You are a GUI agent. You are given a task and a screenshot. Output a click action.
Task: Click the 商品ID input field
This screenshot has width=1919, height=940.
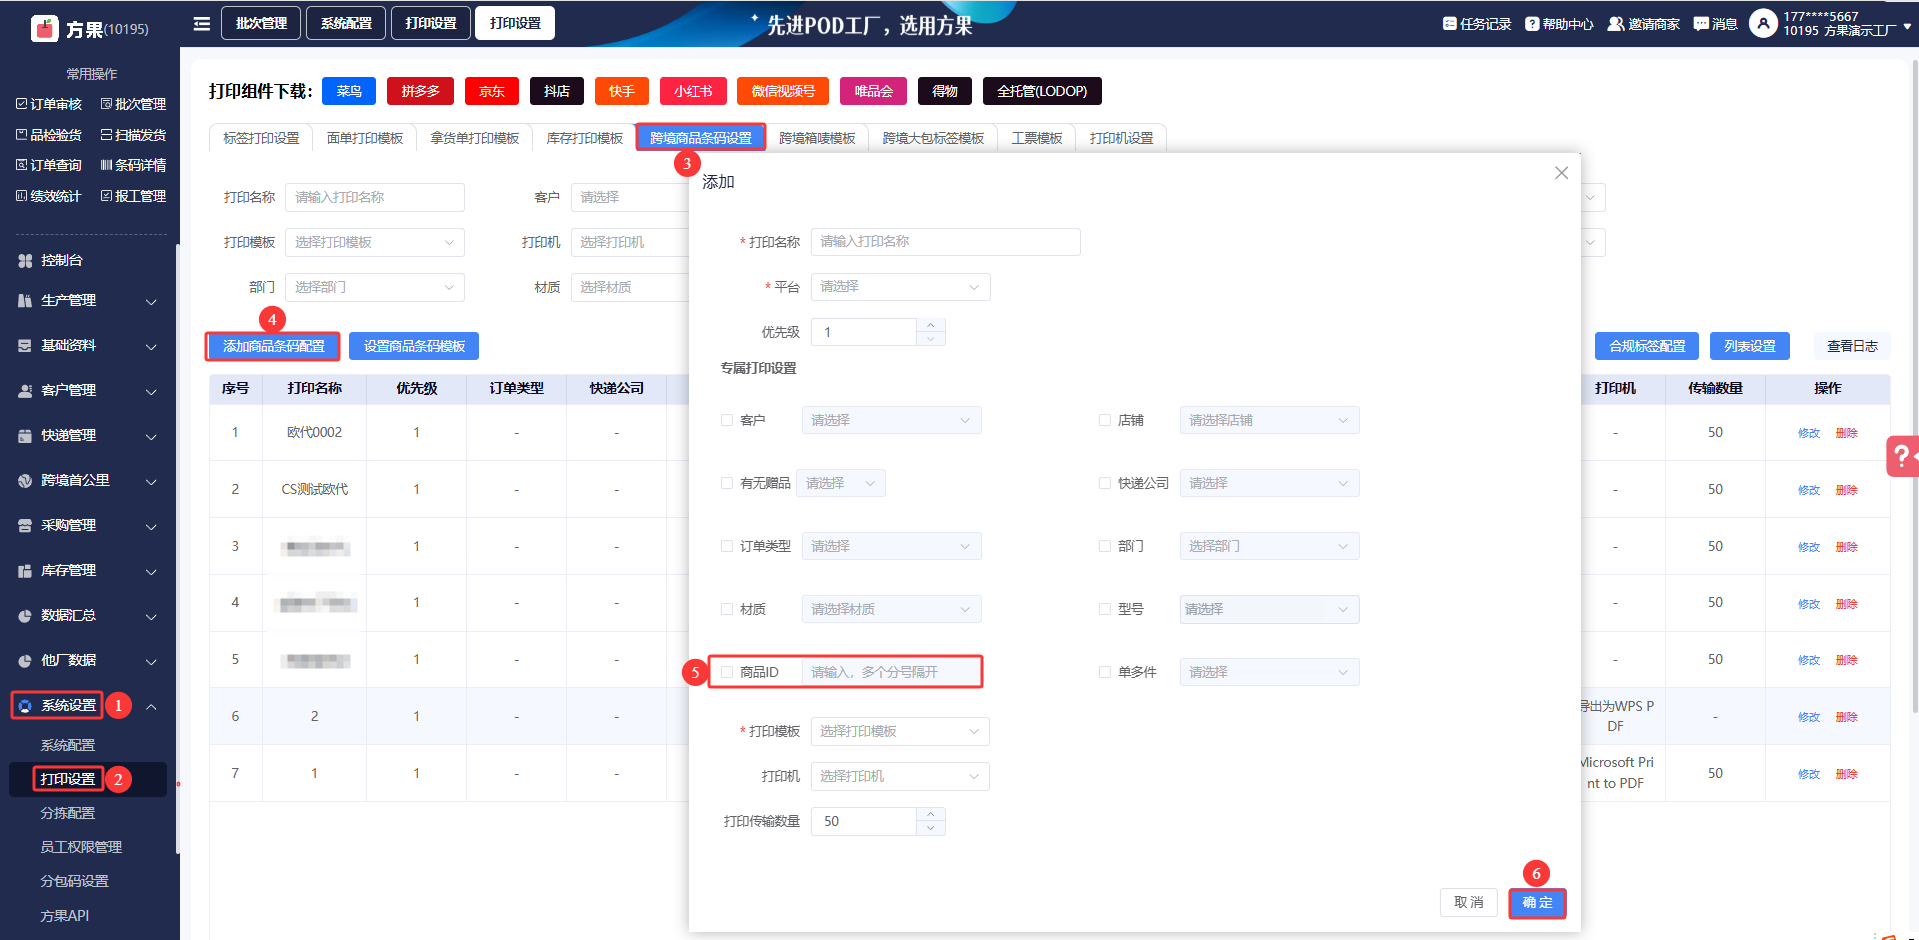tap(890, 672)
